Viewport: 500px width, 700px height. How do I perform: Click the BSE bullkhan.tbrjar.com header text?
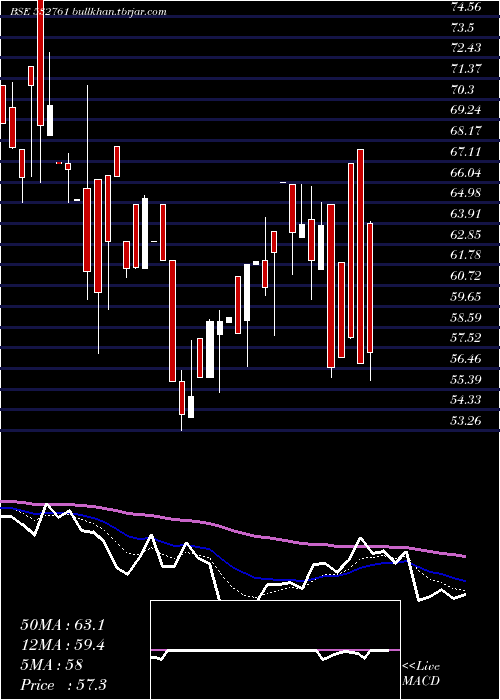click(x=89, y=12)
